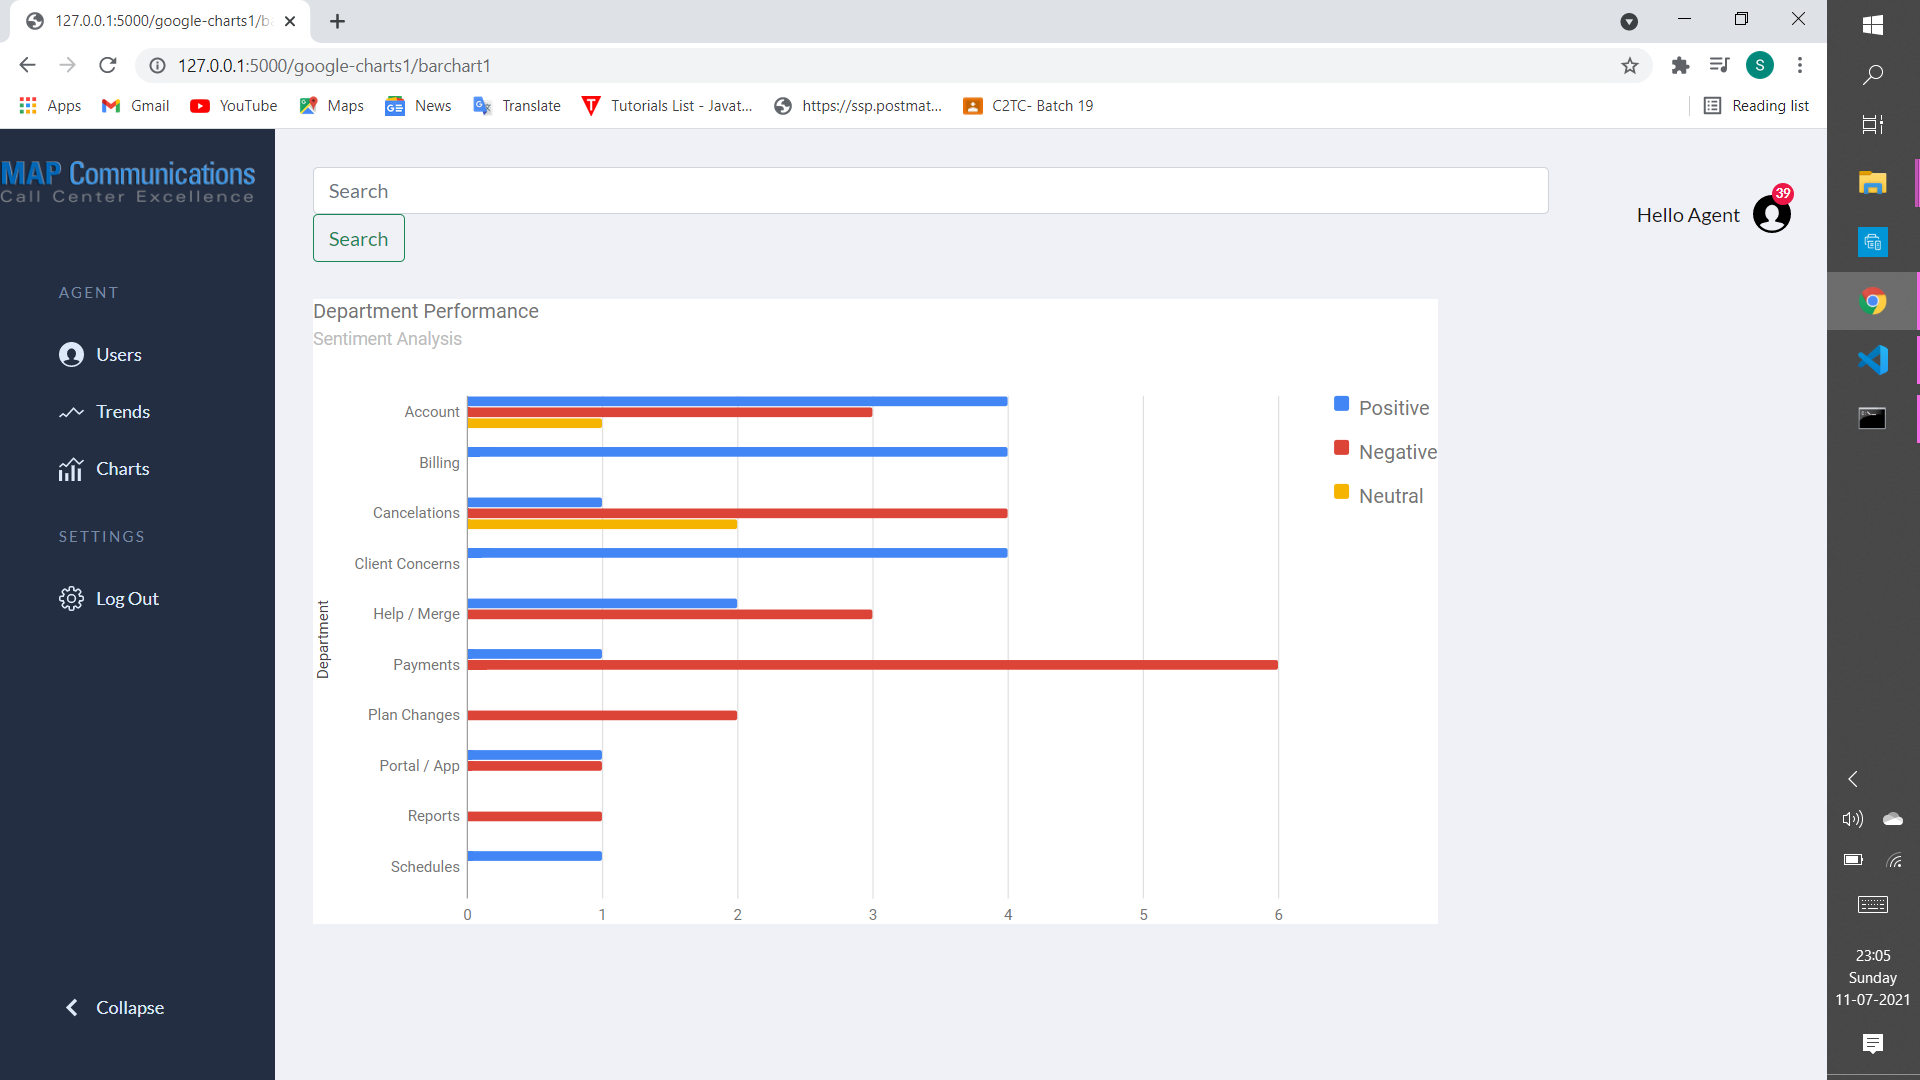Open the browser Extensions puzzle icon
Viewport: 1920px width, 1080px height.
click(1681, 65)
